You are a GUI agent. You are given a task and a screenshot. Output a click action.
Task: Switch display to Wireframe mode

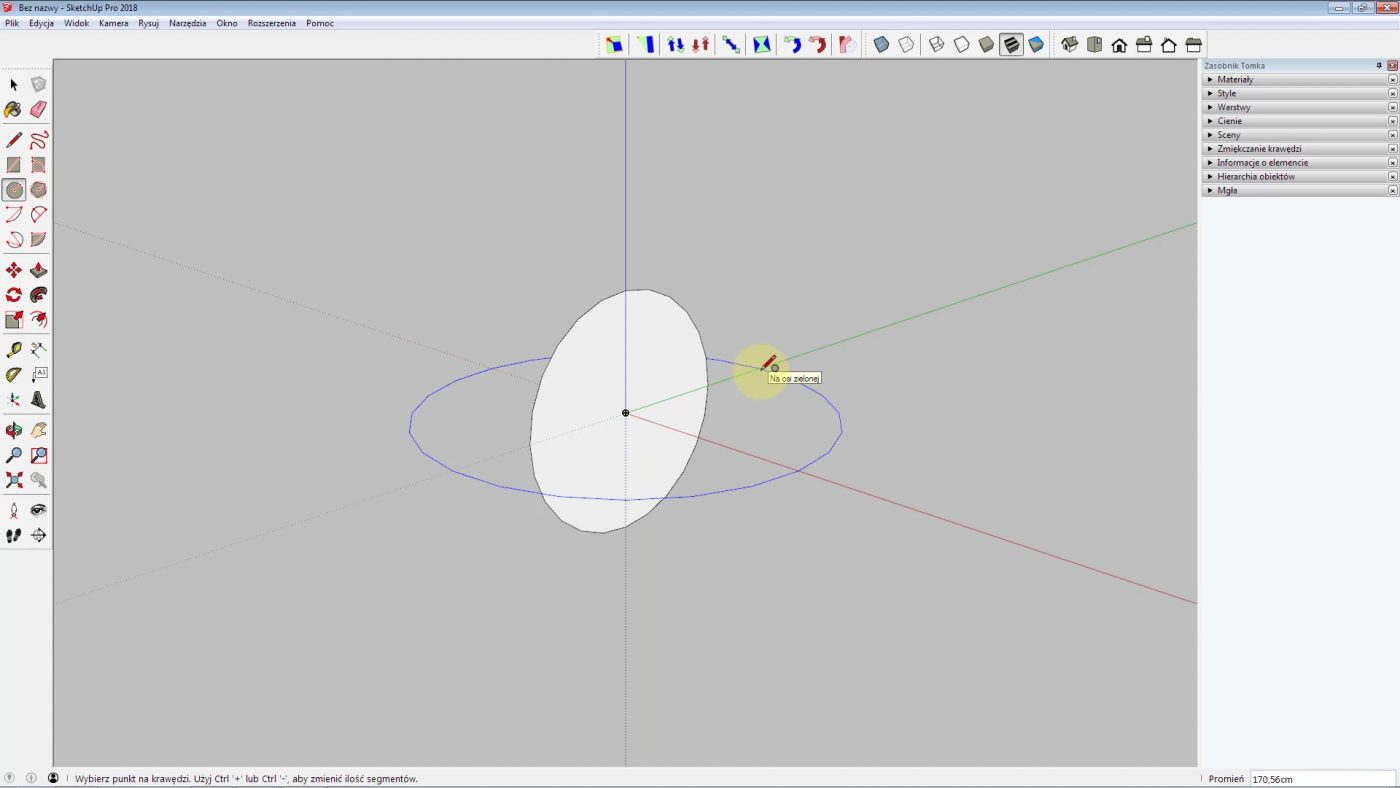pyautogui.click(x=934, y=44)
